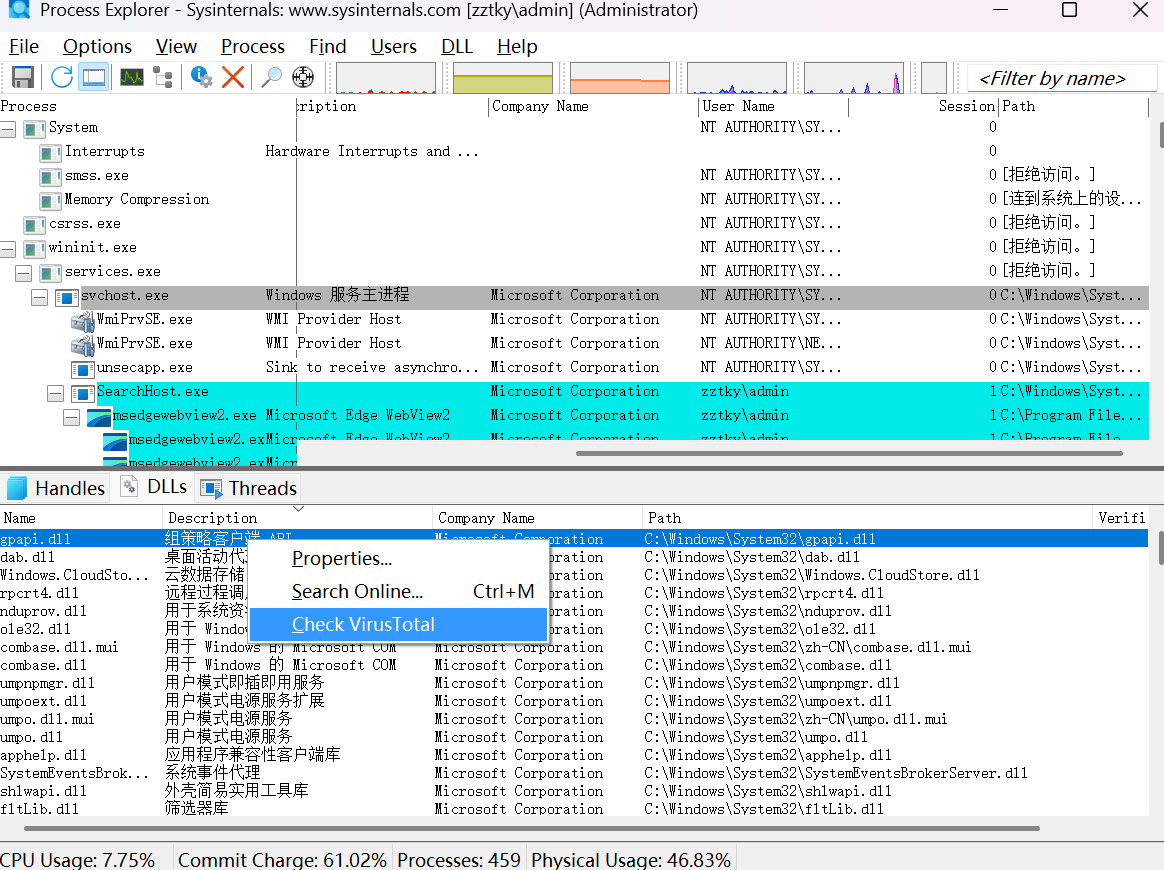
Task: Click the unsecapp.exe process icon
Action: click(82, 368)
